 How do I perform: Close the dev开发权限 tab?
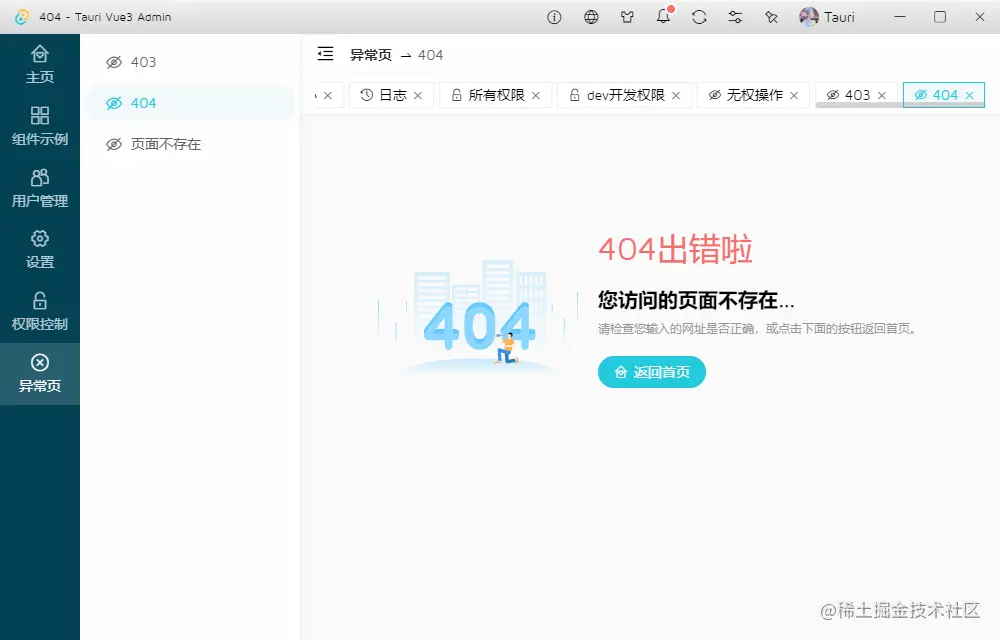coord(676,96)
